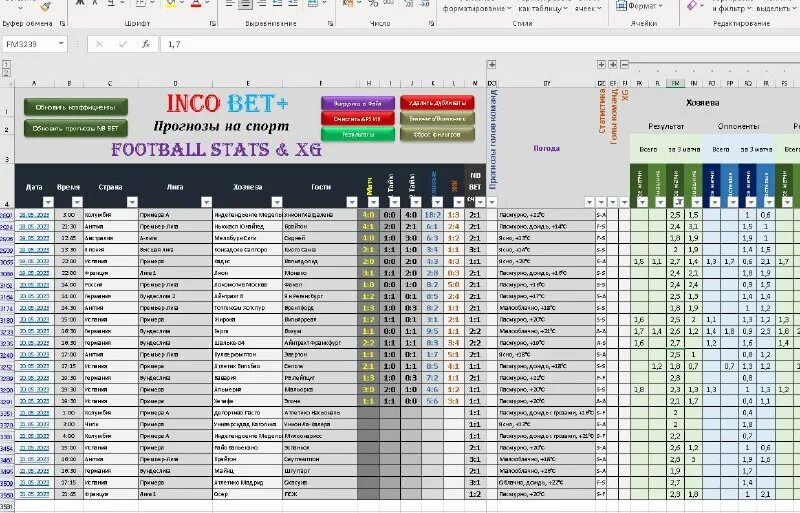Click the yellow fill color icon

coord(171,4)
